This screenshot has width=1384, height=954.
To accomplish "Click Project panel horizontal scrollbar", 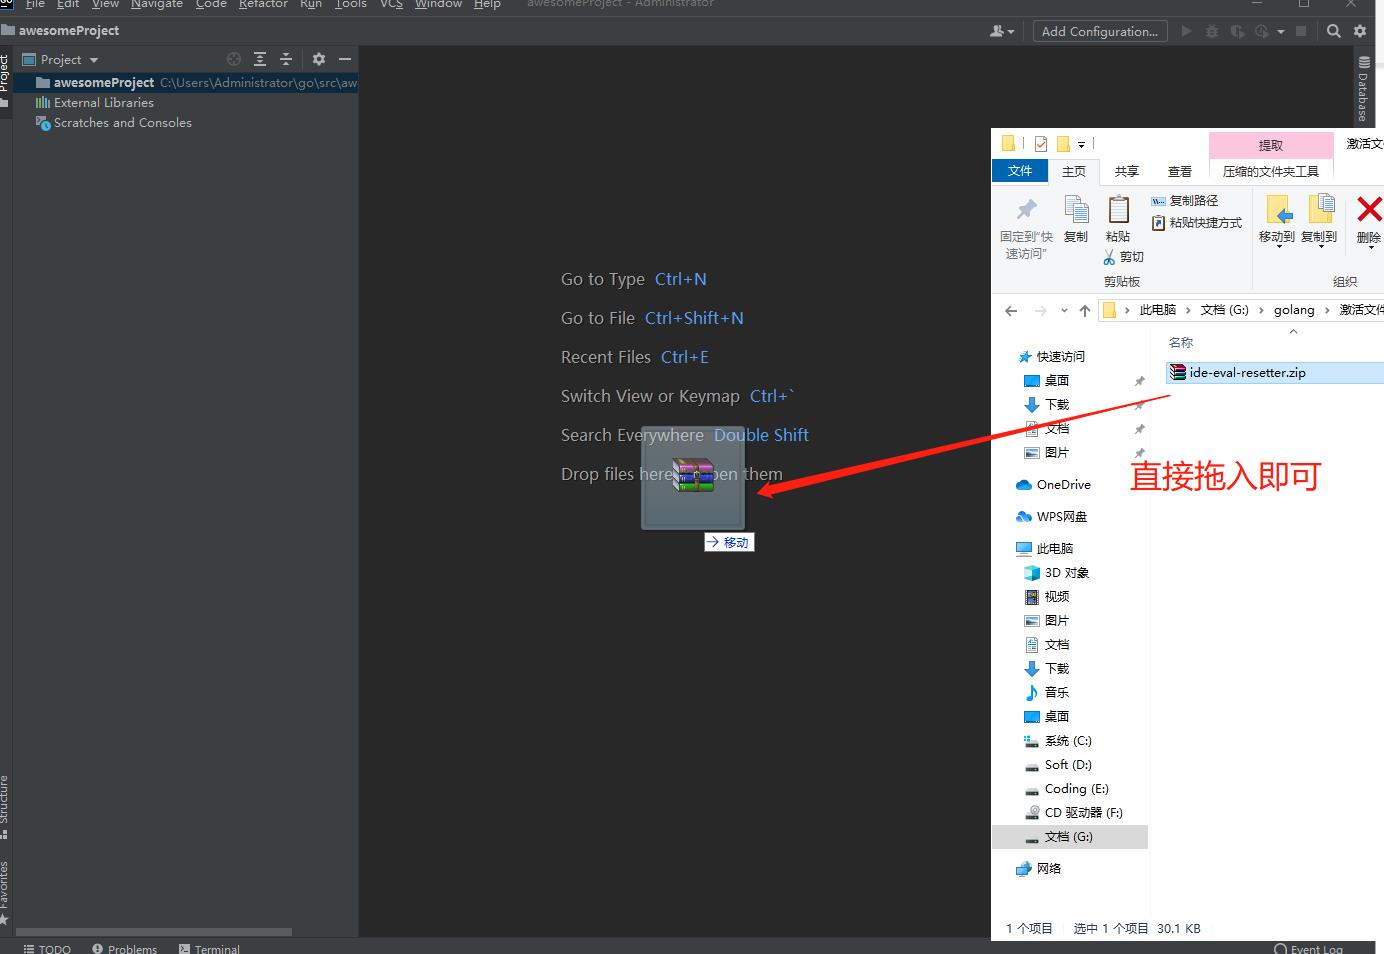I will [155, 932].
